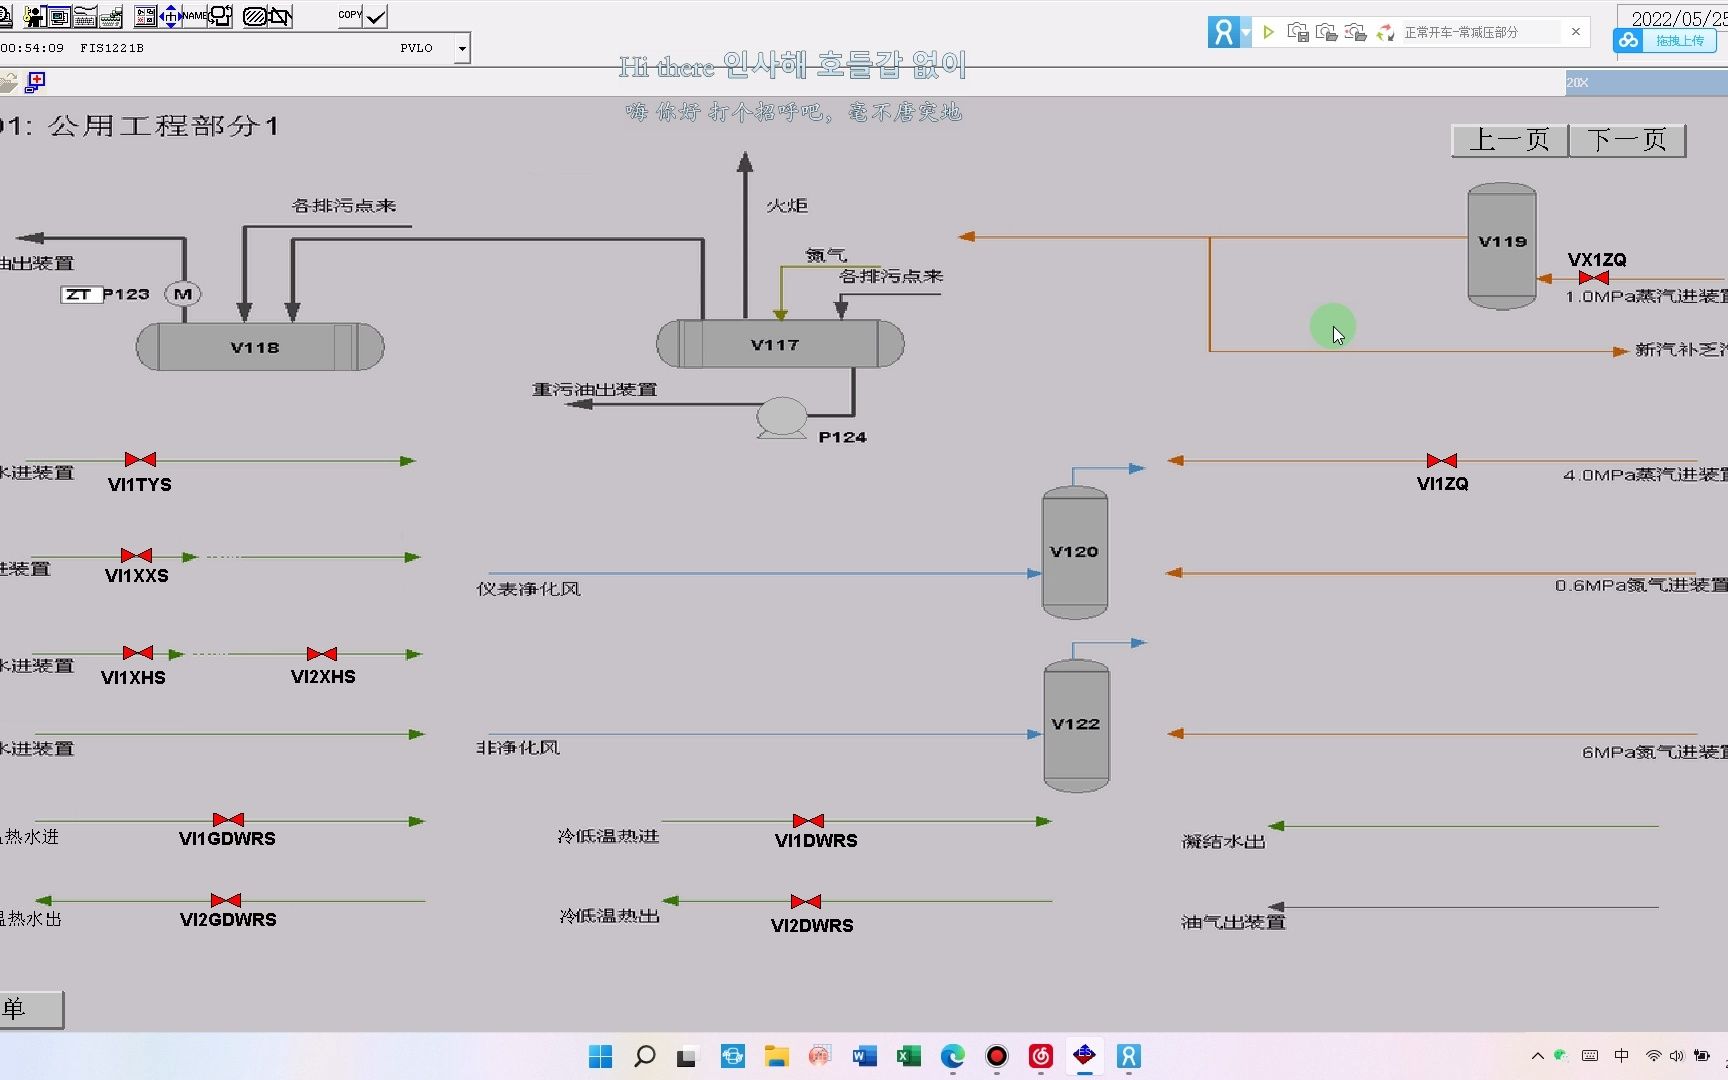Click the NAME toolbar button
Viewport: 1728px width, 1080px height.
point(194,16)
